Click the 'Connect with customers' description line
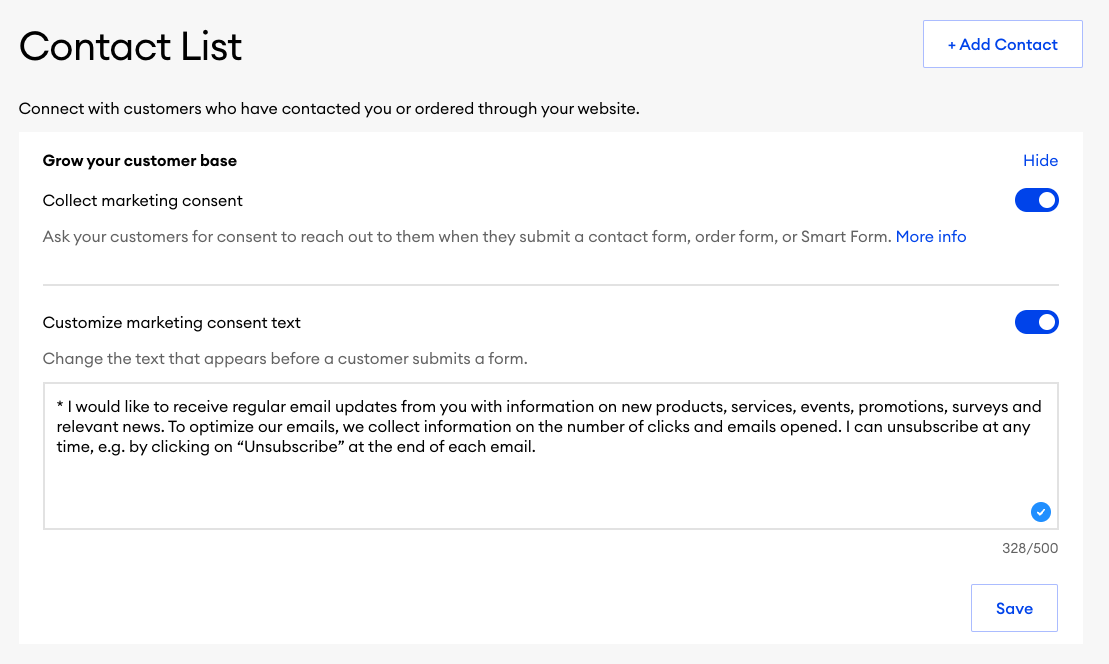The width and height of the screenshot is (1109, 664). [329, 109]
